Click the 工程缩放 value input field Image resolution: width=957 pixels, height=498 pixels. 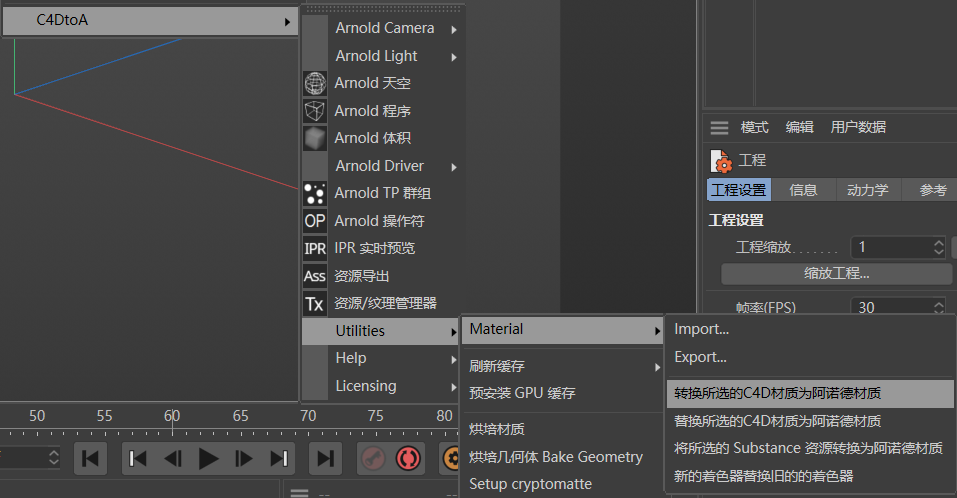898,247
